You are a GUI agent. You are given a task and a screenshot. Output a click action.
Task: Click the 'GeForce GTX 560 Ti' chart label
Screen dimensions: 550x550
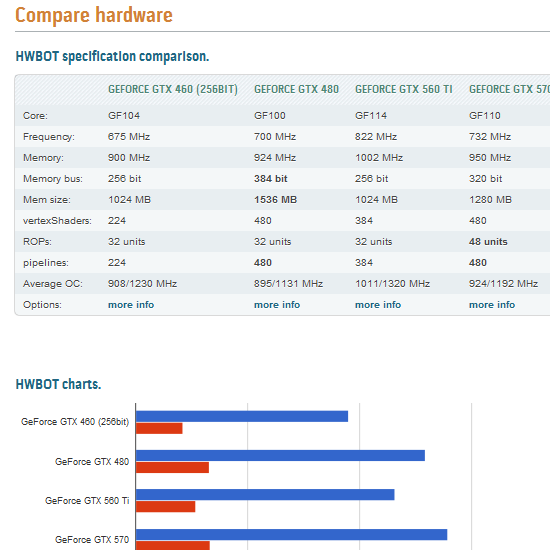pos(87,501)
